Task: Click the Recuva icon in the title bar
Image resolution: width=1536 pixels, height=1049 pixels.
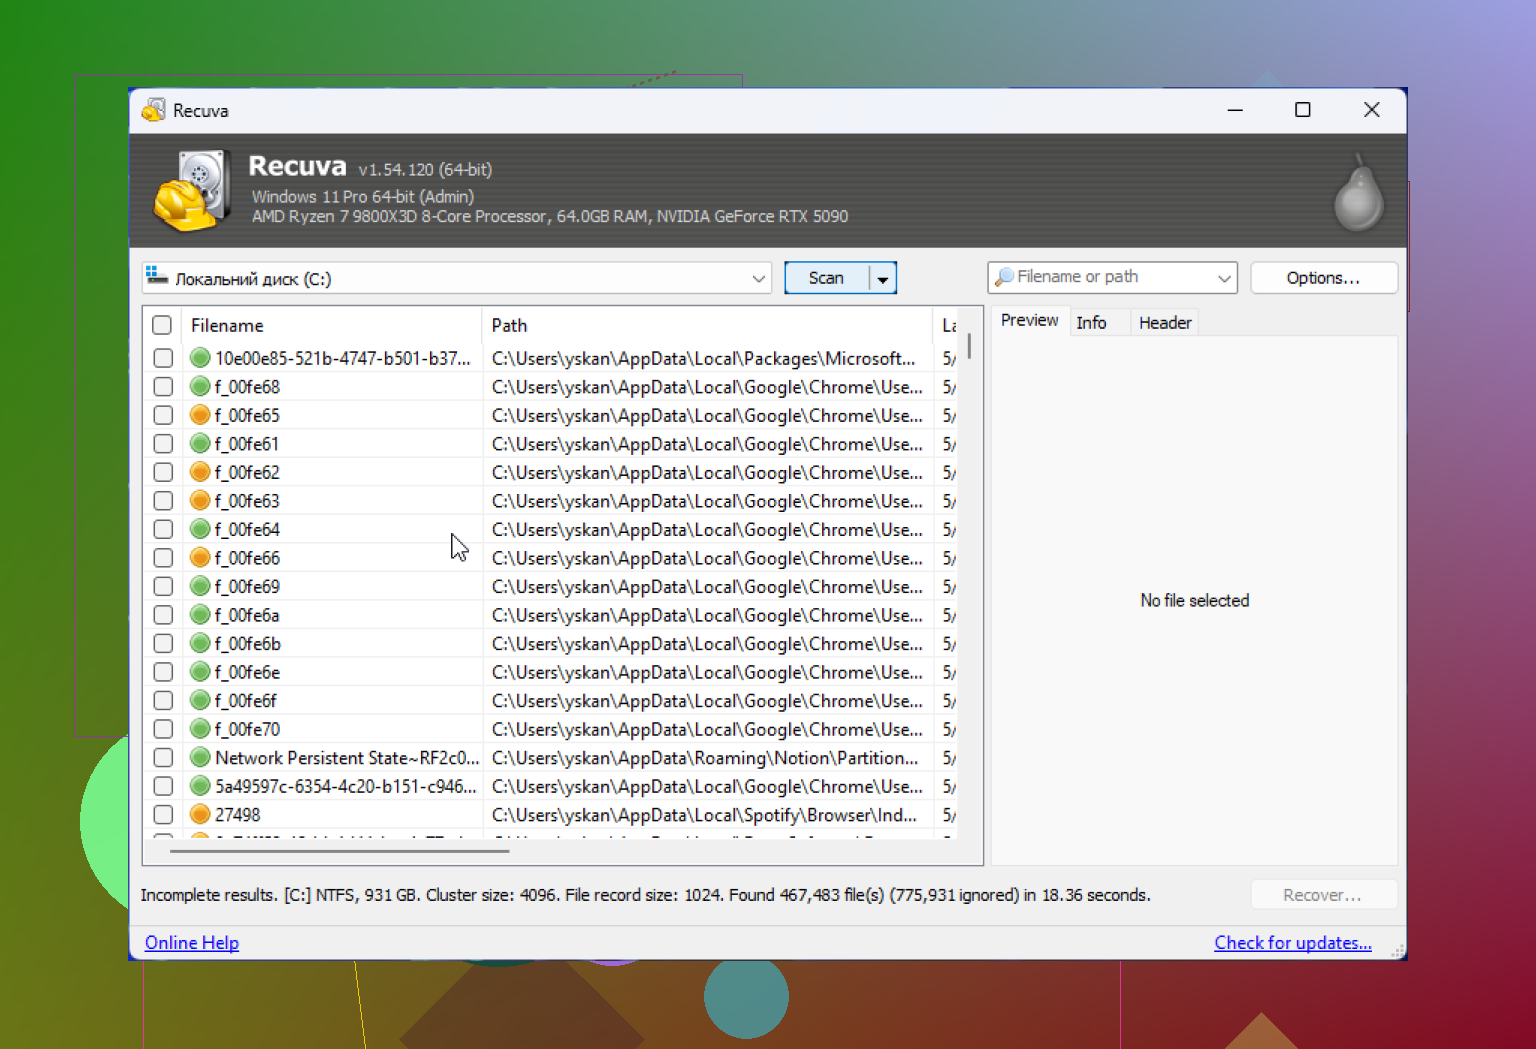Action: point(154,110)
